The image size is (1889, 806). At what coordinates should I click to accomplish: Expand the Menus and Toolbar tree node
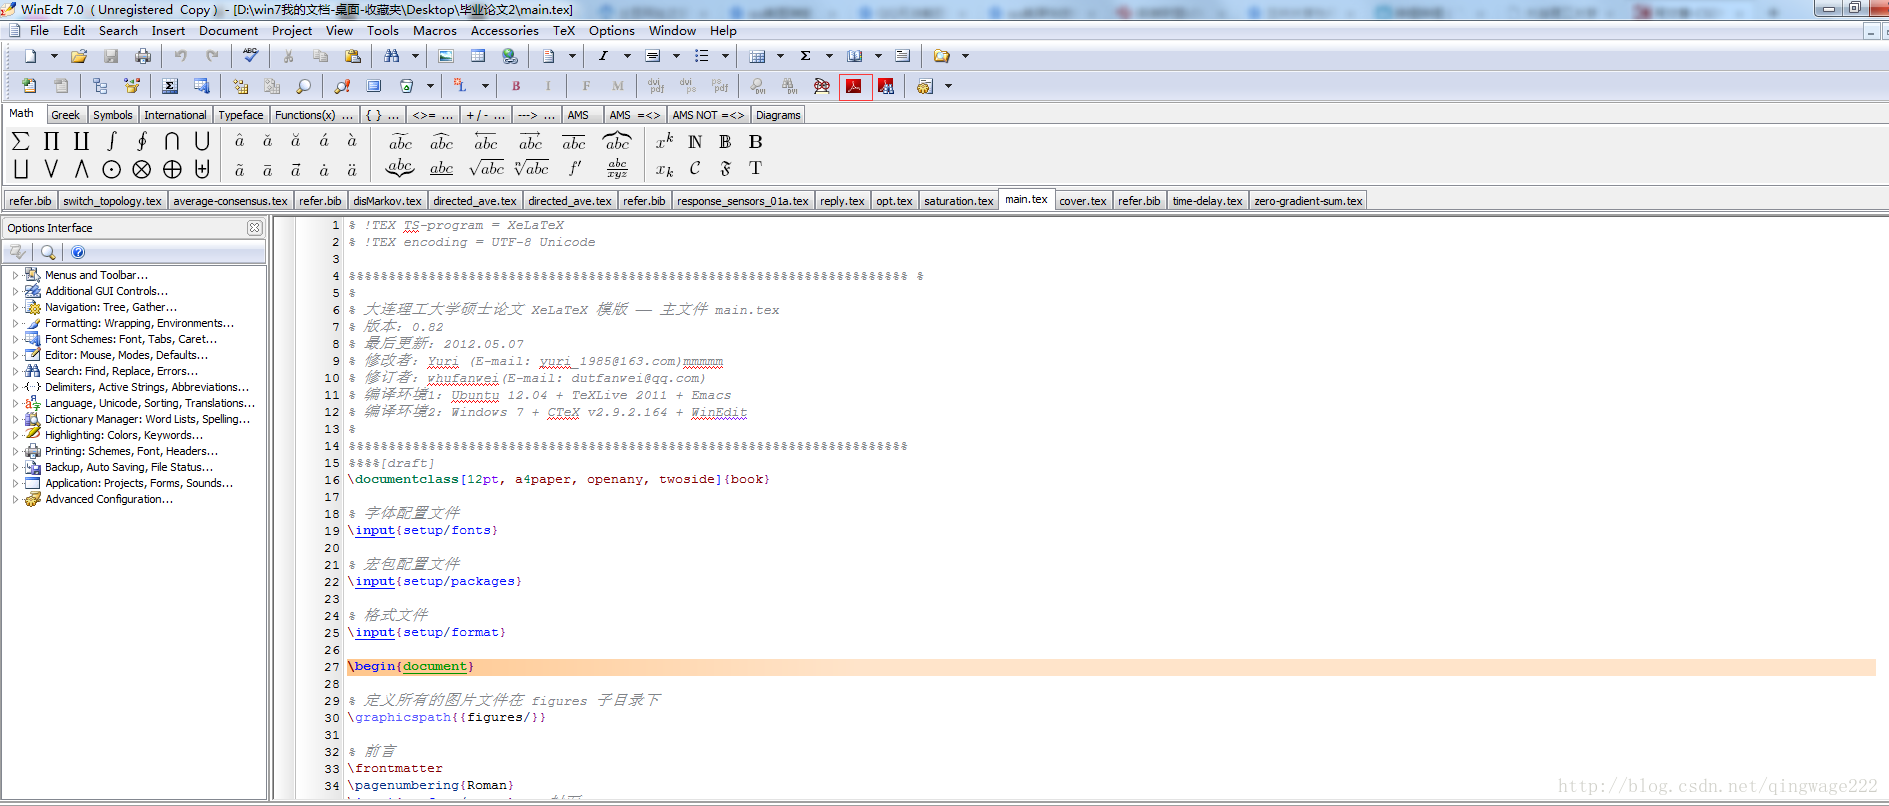pyautogui.click(x=15, y=275)
